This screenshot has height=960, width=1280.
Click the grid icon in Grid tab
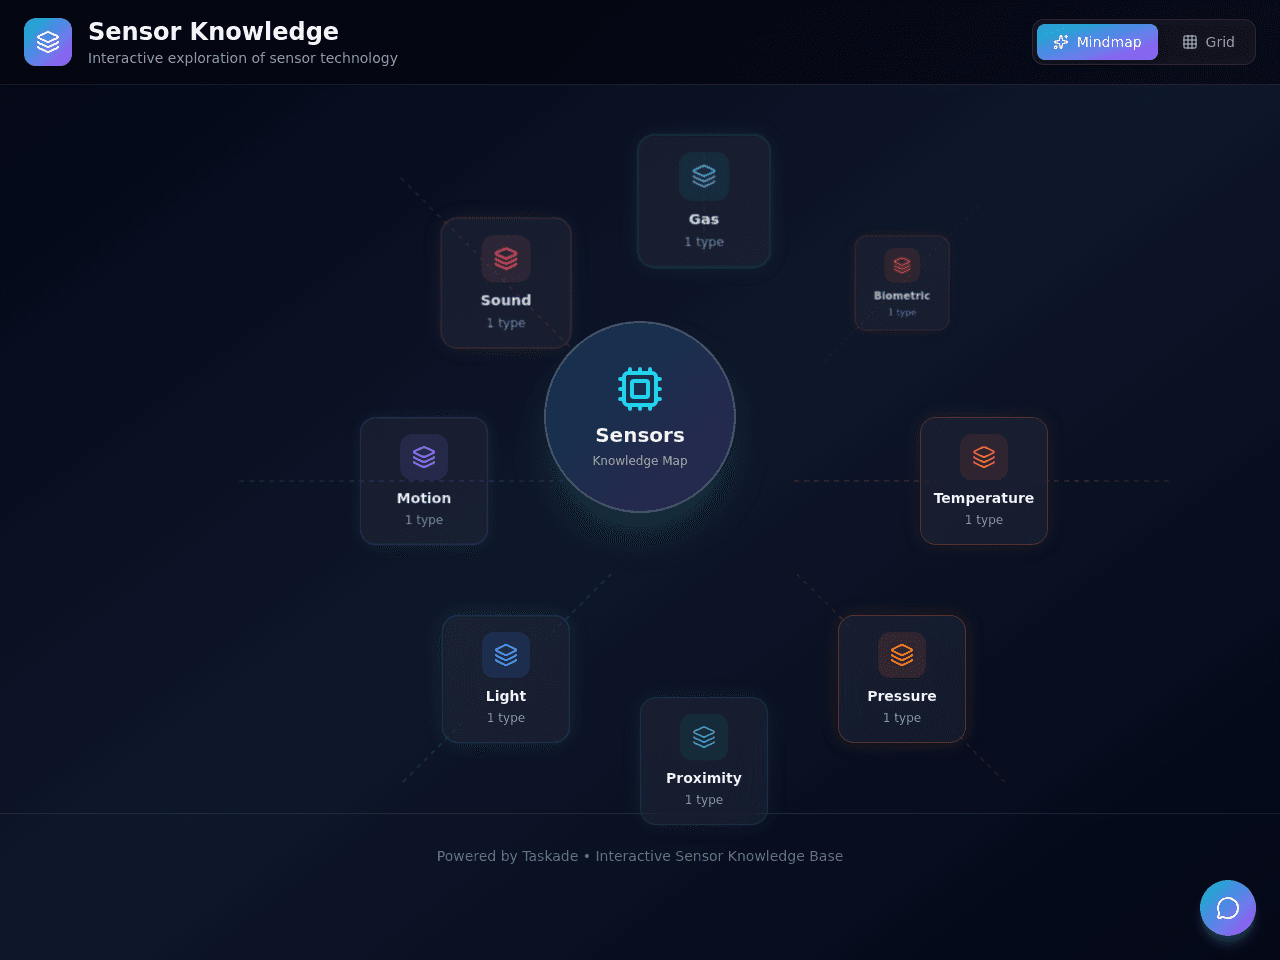pos(1190,42)
